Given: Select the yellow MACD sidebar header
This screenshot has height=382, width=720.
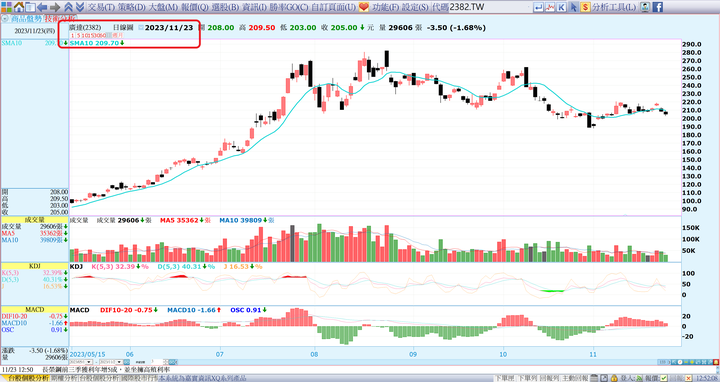Looking at the screenshot, I should click(35, 310).
